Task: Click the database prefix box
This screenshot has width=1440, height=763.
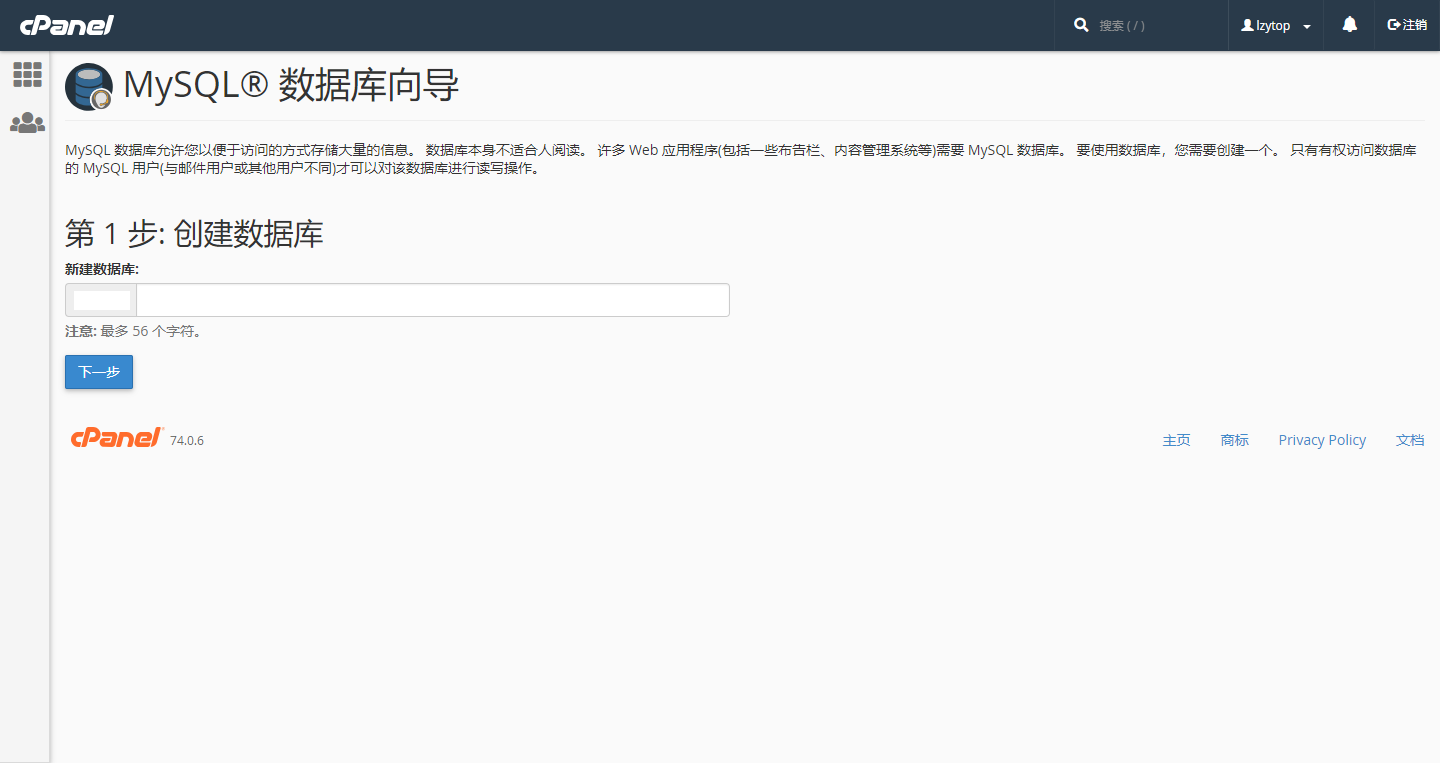Action: click(101, 300)
